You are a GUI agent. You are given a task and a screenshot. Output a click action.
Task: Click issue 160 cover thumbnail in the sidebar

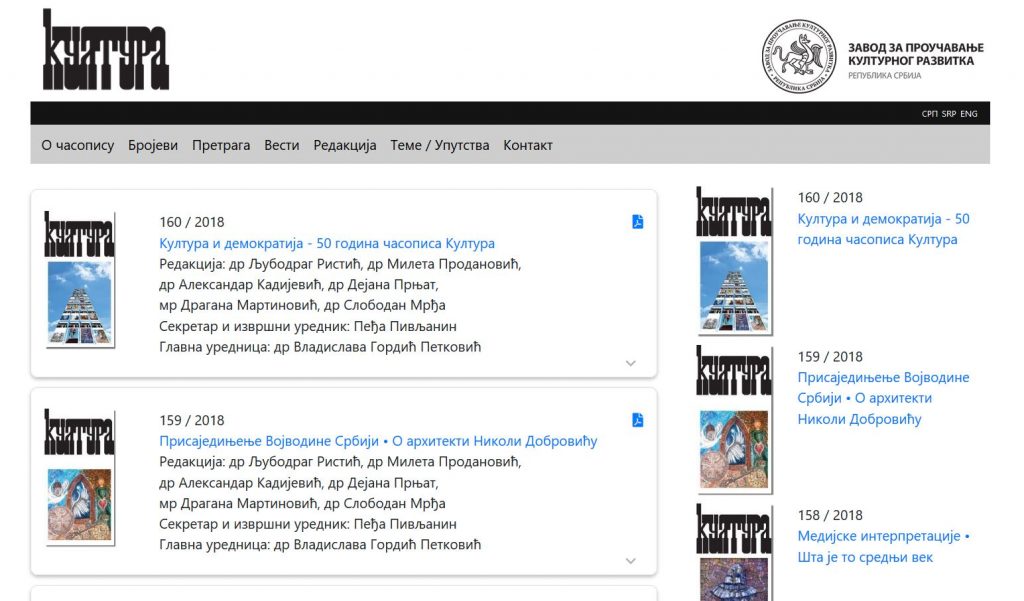tap(734, 261)
